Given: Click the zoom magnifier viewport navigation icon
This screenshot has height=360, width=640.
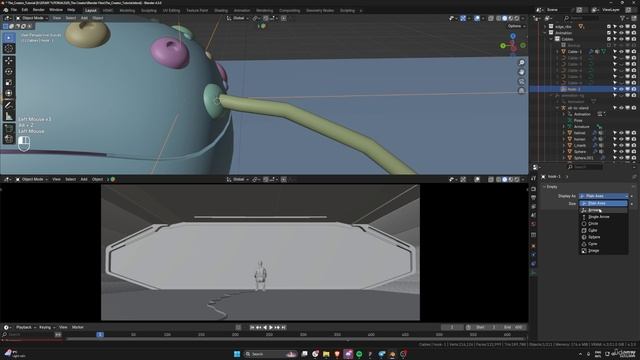Looking at the screenshot, I should [x=521, y=62].
